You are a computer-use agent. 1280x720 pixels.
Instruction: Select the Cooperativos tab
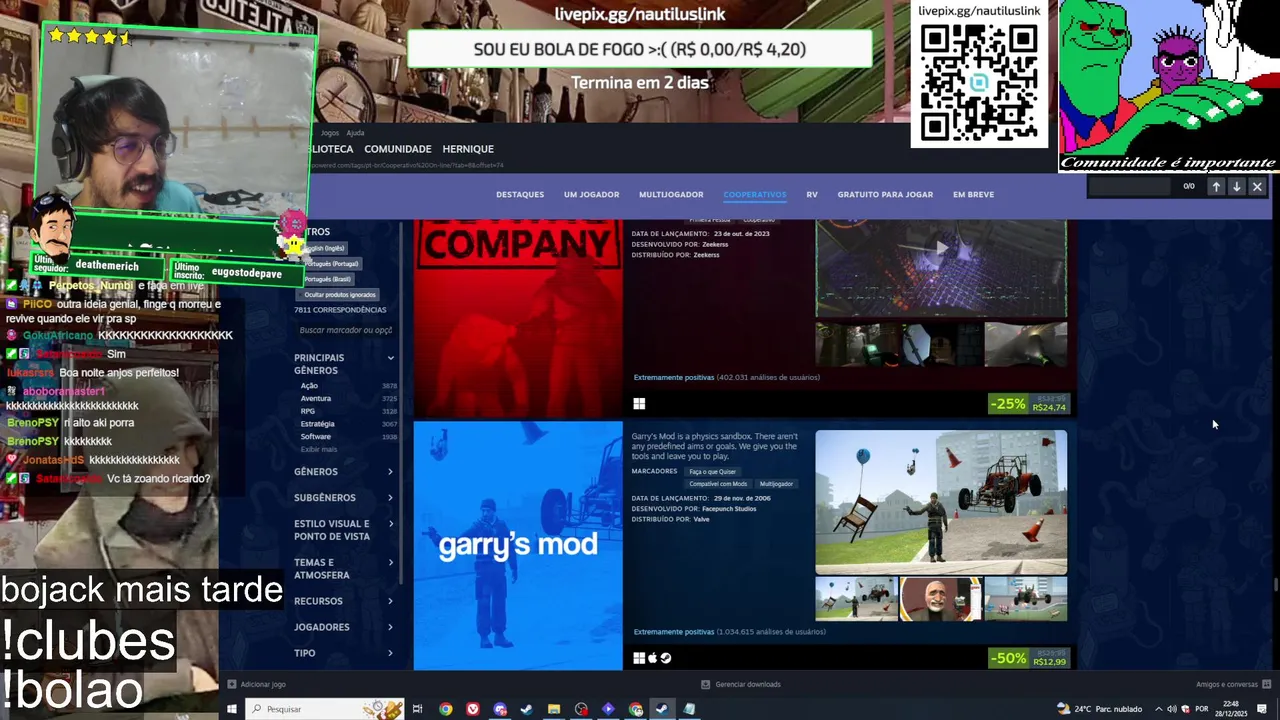point(755,194)
